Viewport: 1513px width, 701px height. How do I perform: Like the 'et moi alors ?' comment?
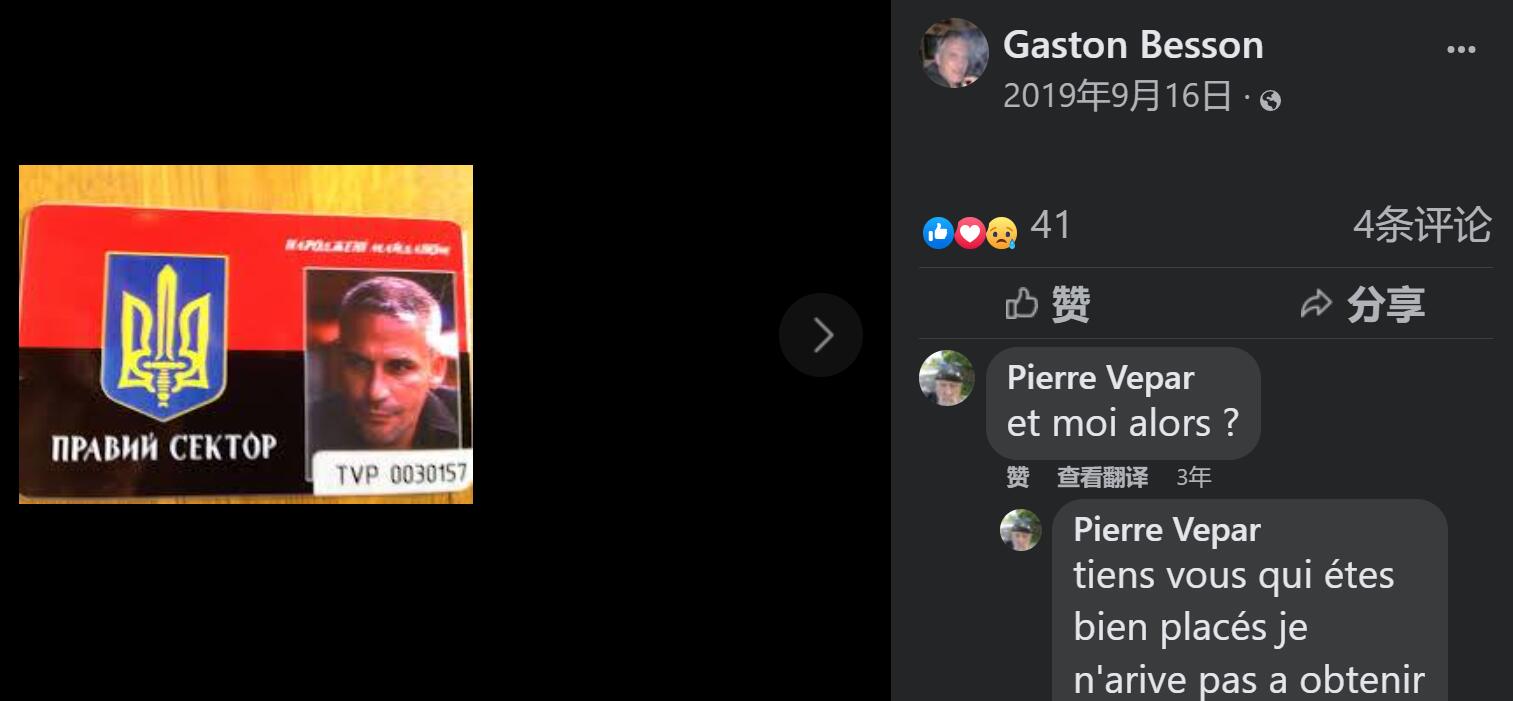coord(1018,478)
